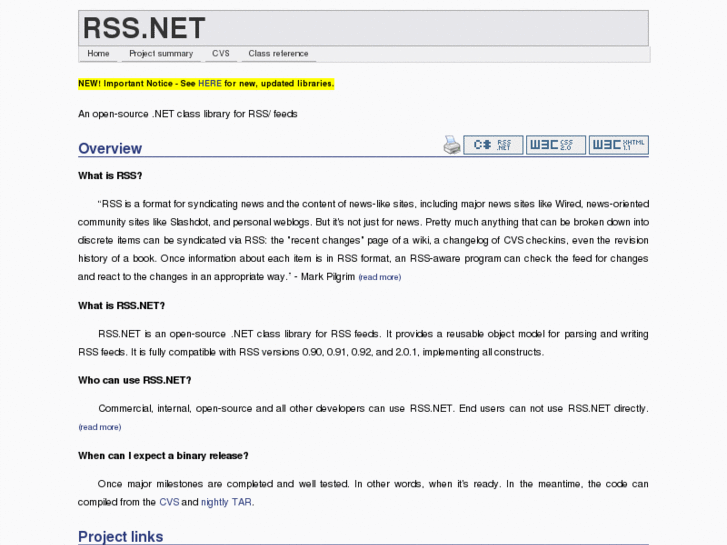Go to the Home tab
The width and height of the screenshot is (727, 545).
[x=98, y=54]
